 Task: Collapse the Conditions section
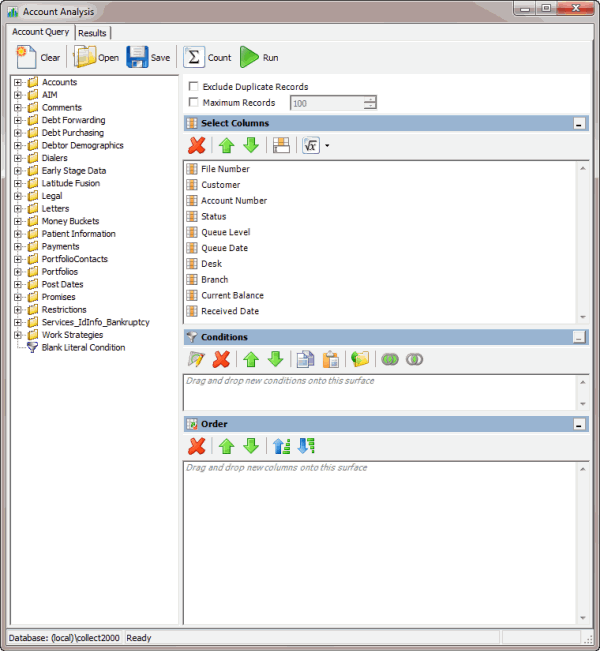[x=579, y=337]
